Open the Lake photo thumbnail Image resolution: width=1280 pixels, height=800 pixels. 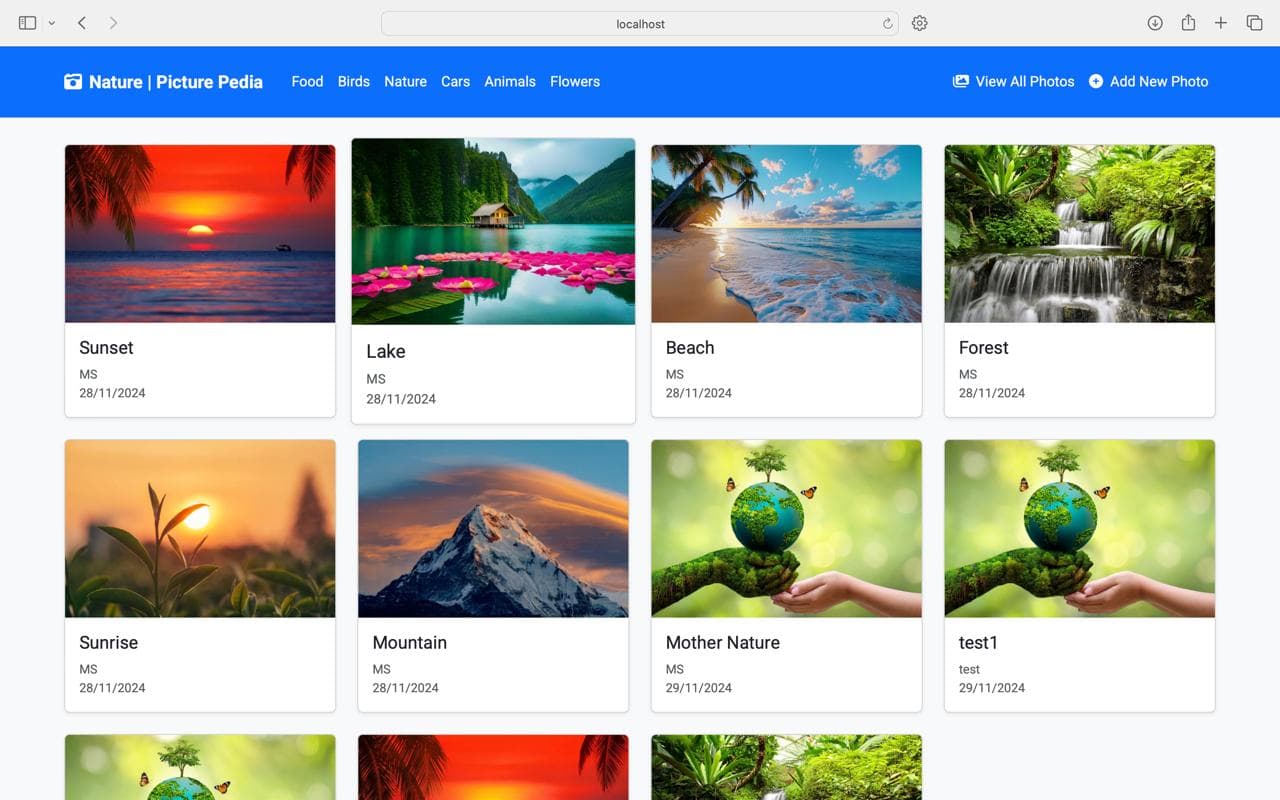coord(493,232)
